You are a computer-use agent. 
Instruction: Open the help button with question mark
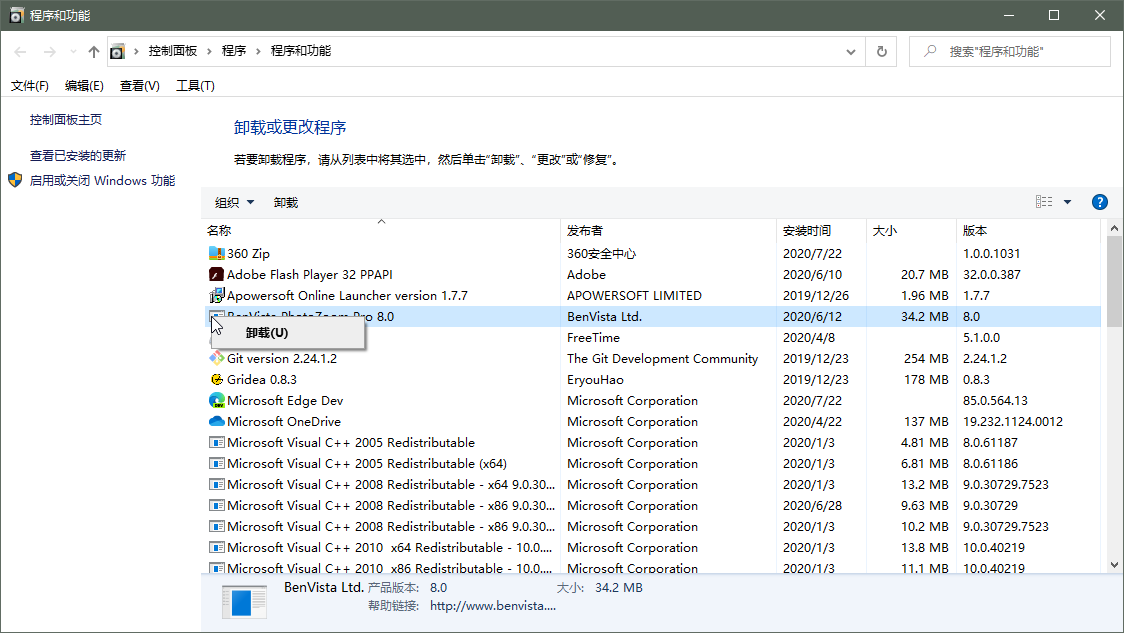[1100, 202]
